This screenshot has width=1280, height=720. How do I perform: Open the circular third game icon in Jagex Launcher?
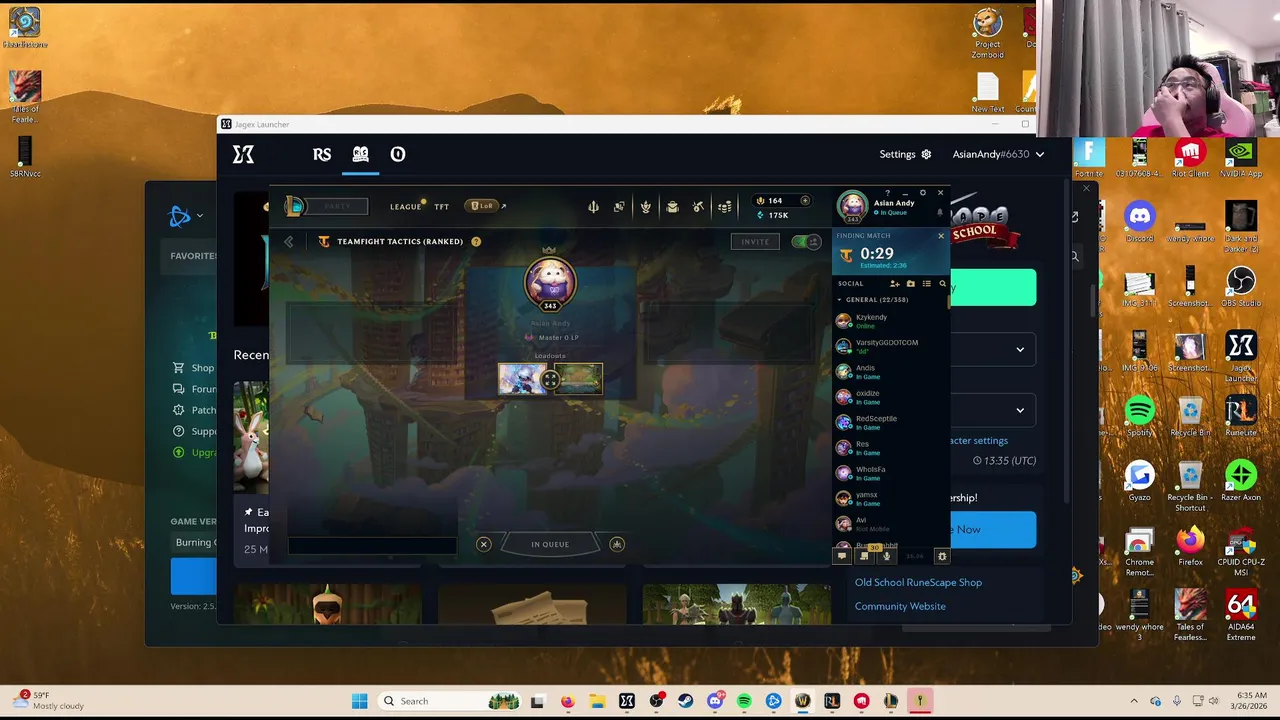coord(398,154)
